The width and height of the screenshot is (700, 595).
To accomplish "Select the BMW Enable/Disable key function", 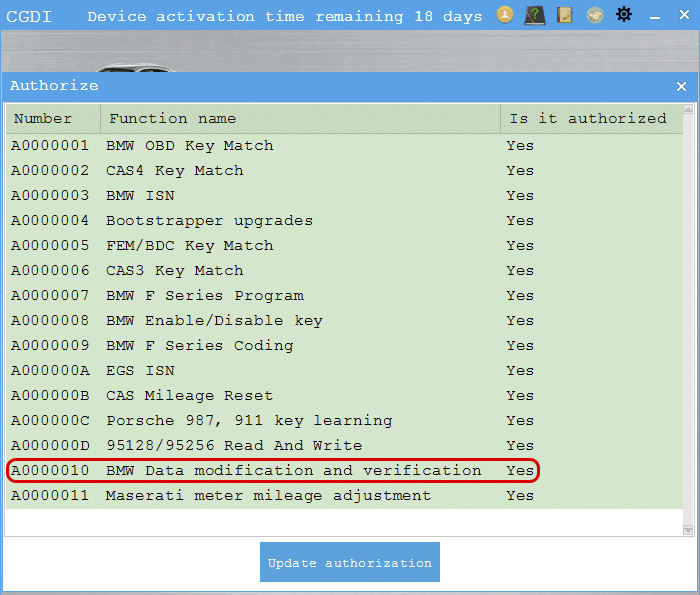I will (x=214, y=321).
